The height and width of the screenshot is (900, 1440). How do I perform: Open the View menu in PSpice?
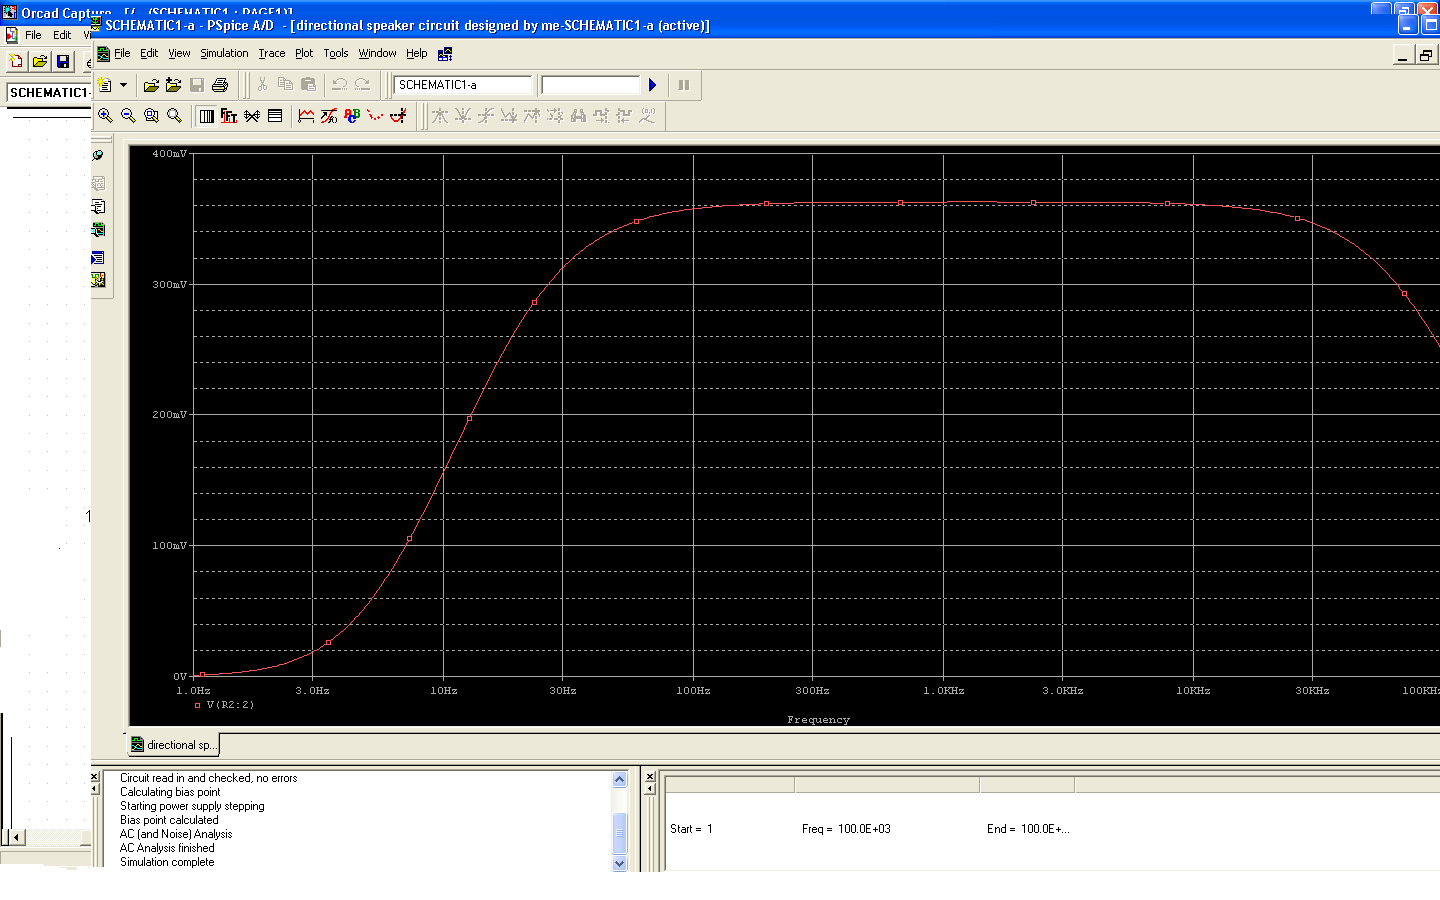(179, 54)
